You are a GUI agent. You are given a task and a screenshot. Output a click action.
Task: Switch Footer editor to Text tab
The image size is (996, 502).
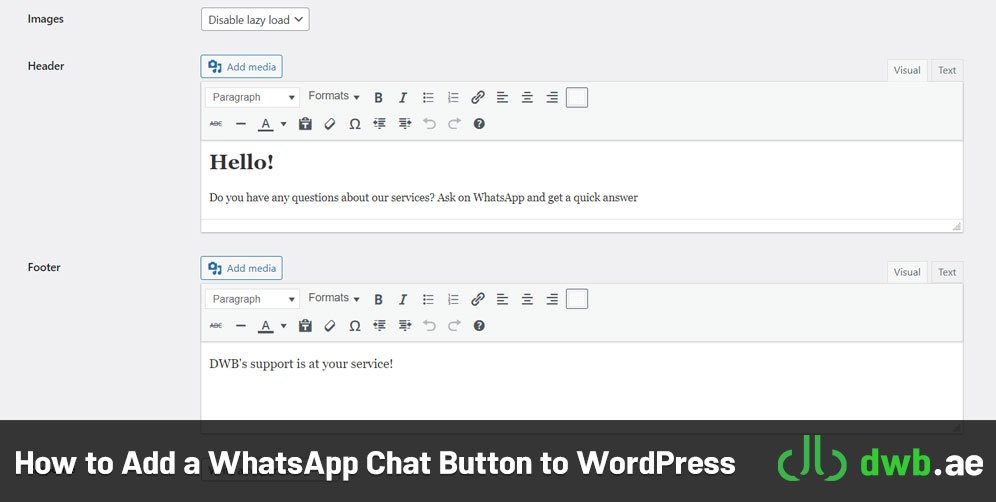tap(947, 272)
